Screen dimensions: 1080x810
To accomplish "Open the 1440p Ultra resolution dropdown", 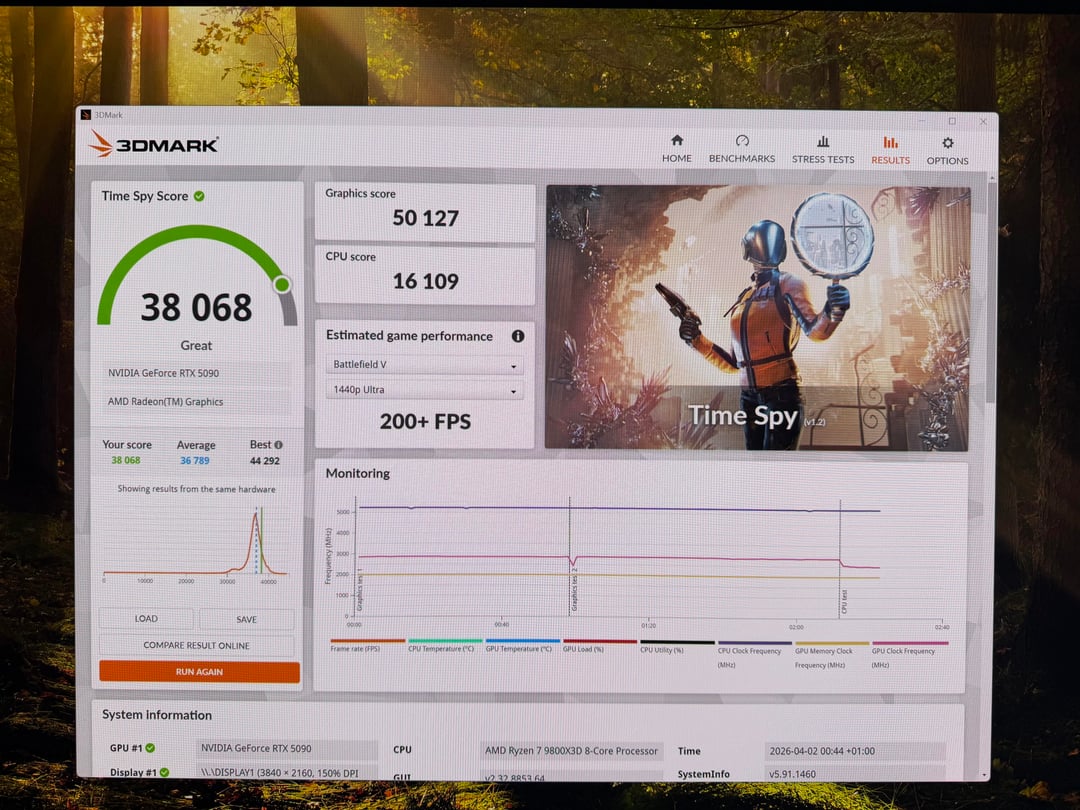I will (425, 390).
